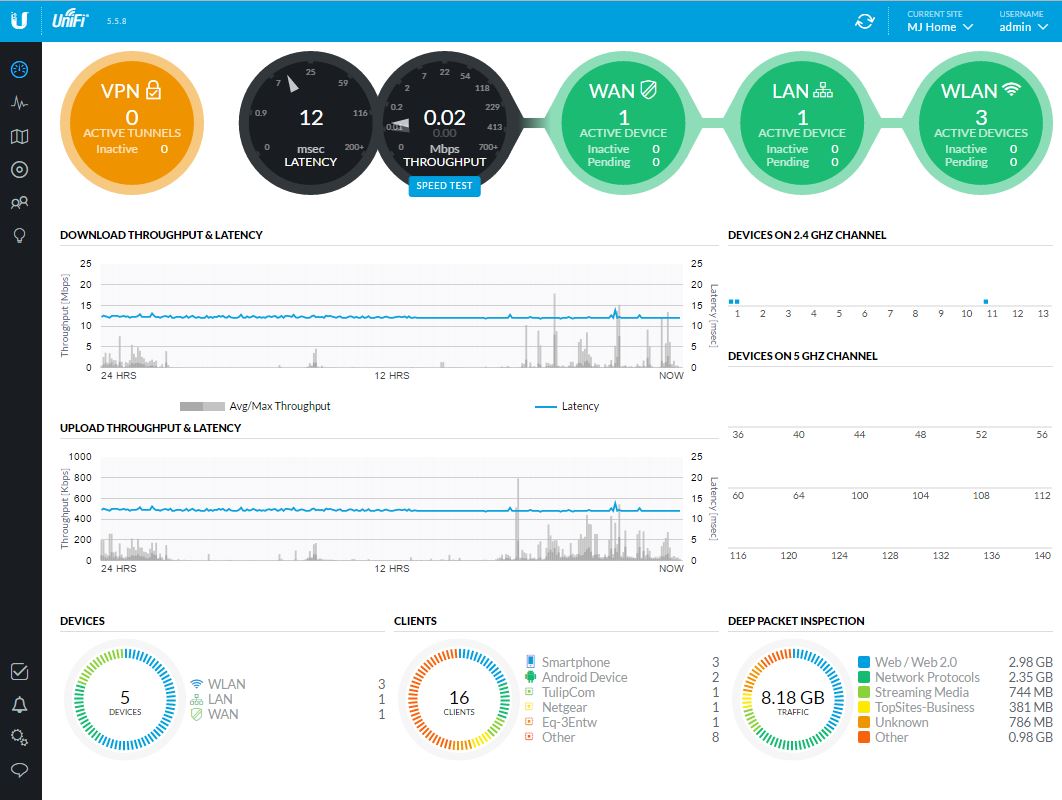Click the WAN shield icon in Devices legend

coord(196,714)
